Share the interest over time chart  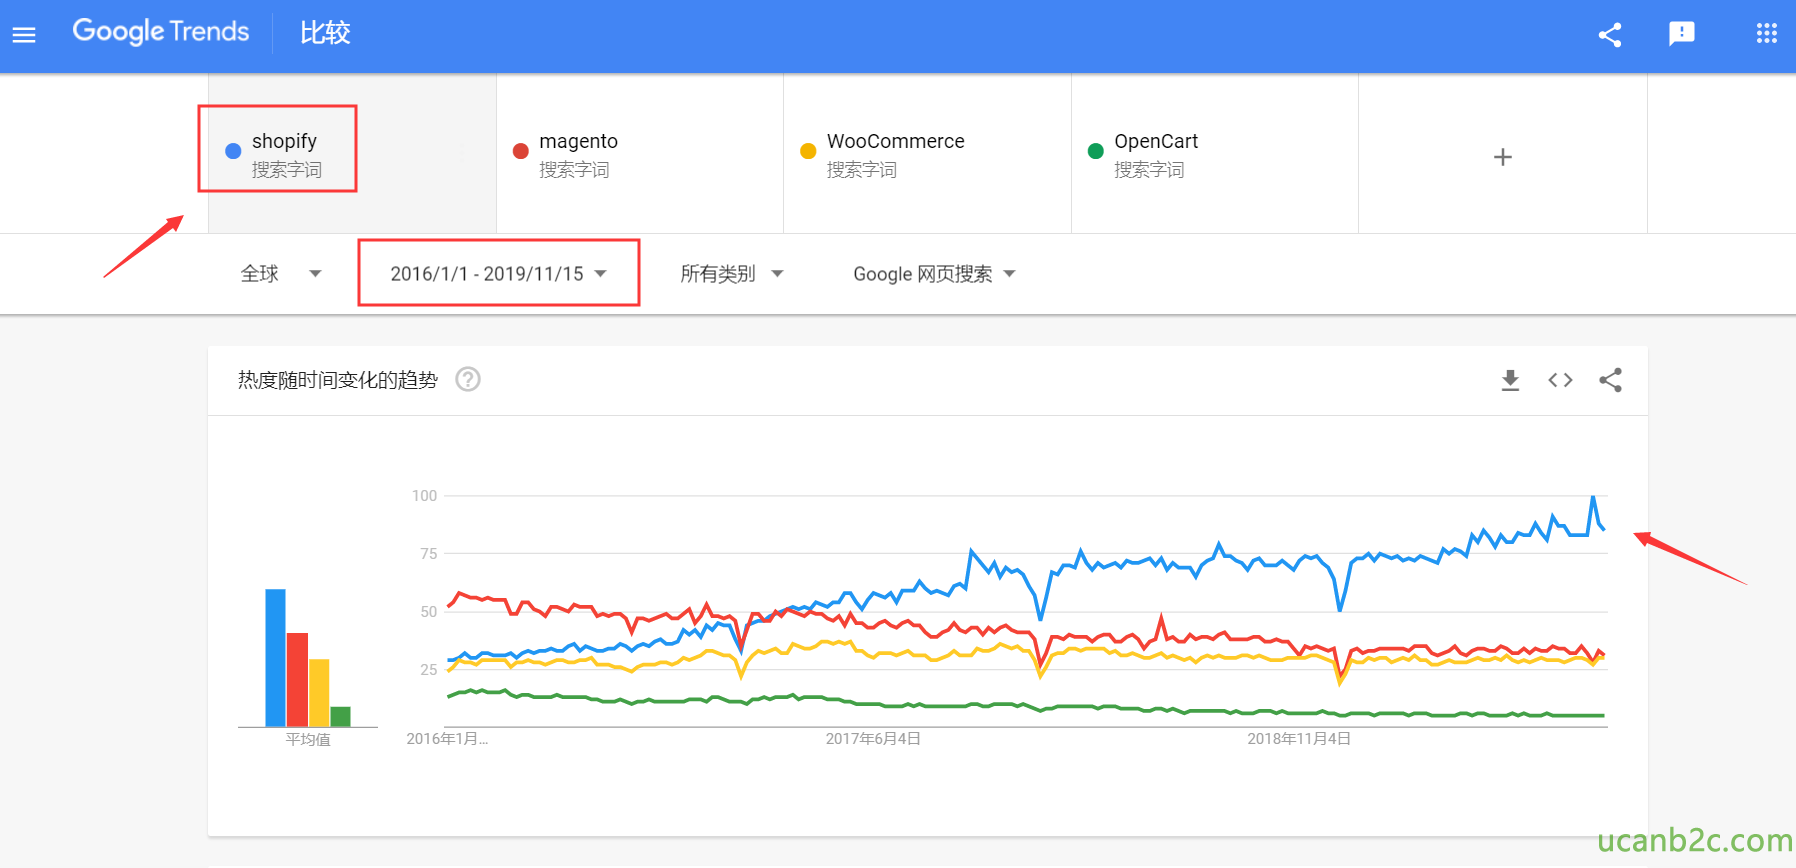(x=1610, y=380)
